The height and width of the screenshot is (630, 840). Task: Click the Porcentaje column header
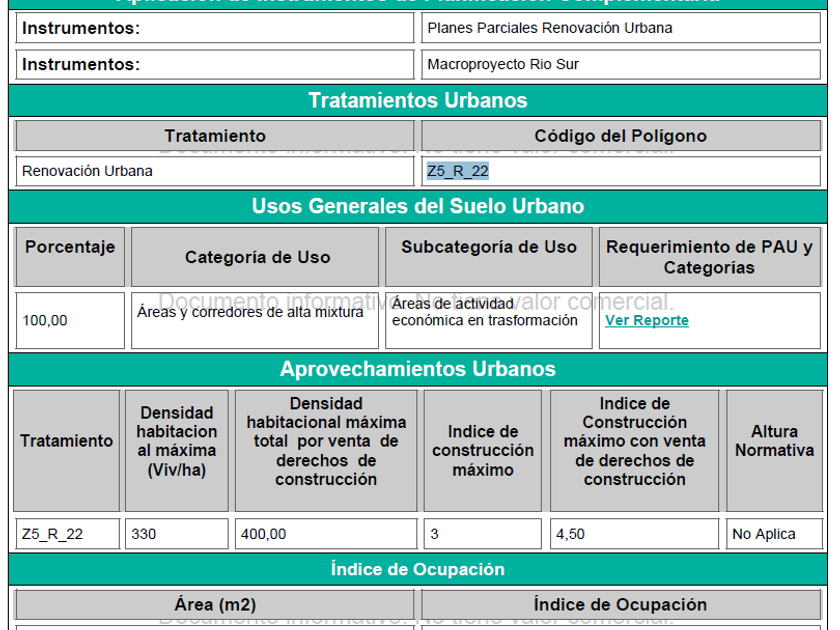pyautogui.click(x=70, y=257)
